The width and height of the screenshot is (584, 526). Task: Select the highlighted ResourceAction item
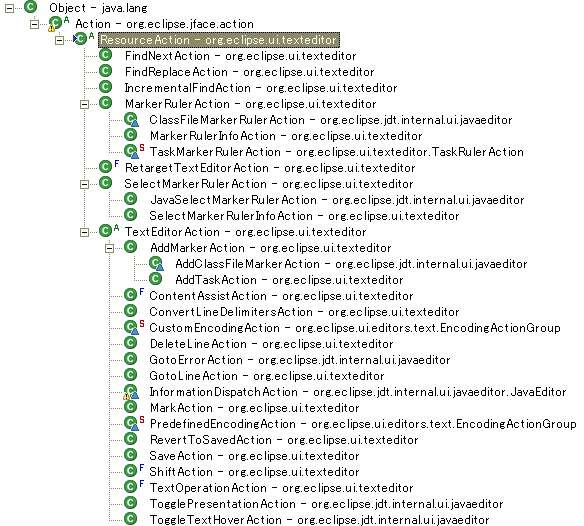(219, 40)
